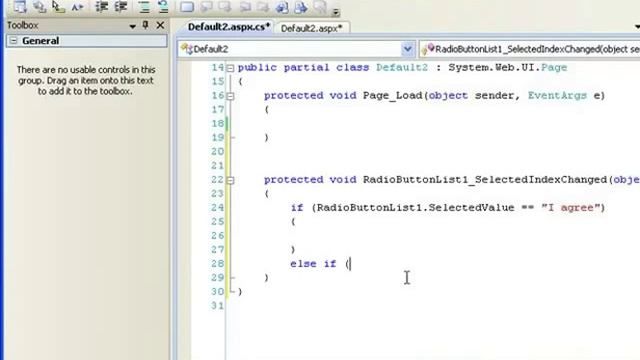Collapse RadioButtonList1_SelectedIndexChanged outline at line 22
Screen dimensions: 640x360
(x=230, y=180)
